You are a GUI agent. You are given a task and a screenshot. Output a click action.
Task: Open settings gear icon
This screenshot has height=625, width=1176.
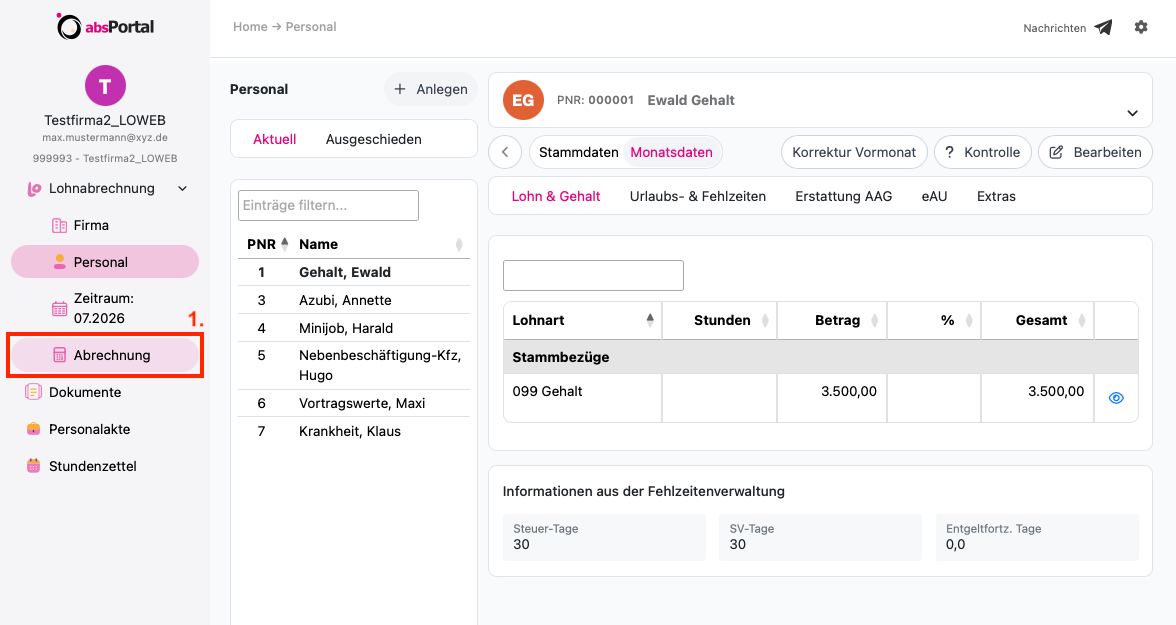click(x=1141, y=27)
